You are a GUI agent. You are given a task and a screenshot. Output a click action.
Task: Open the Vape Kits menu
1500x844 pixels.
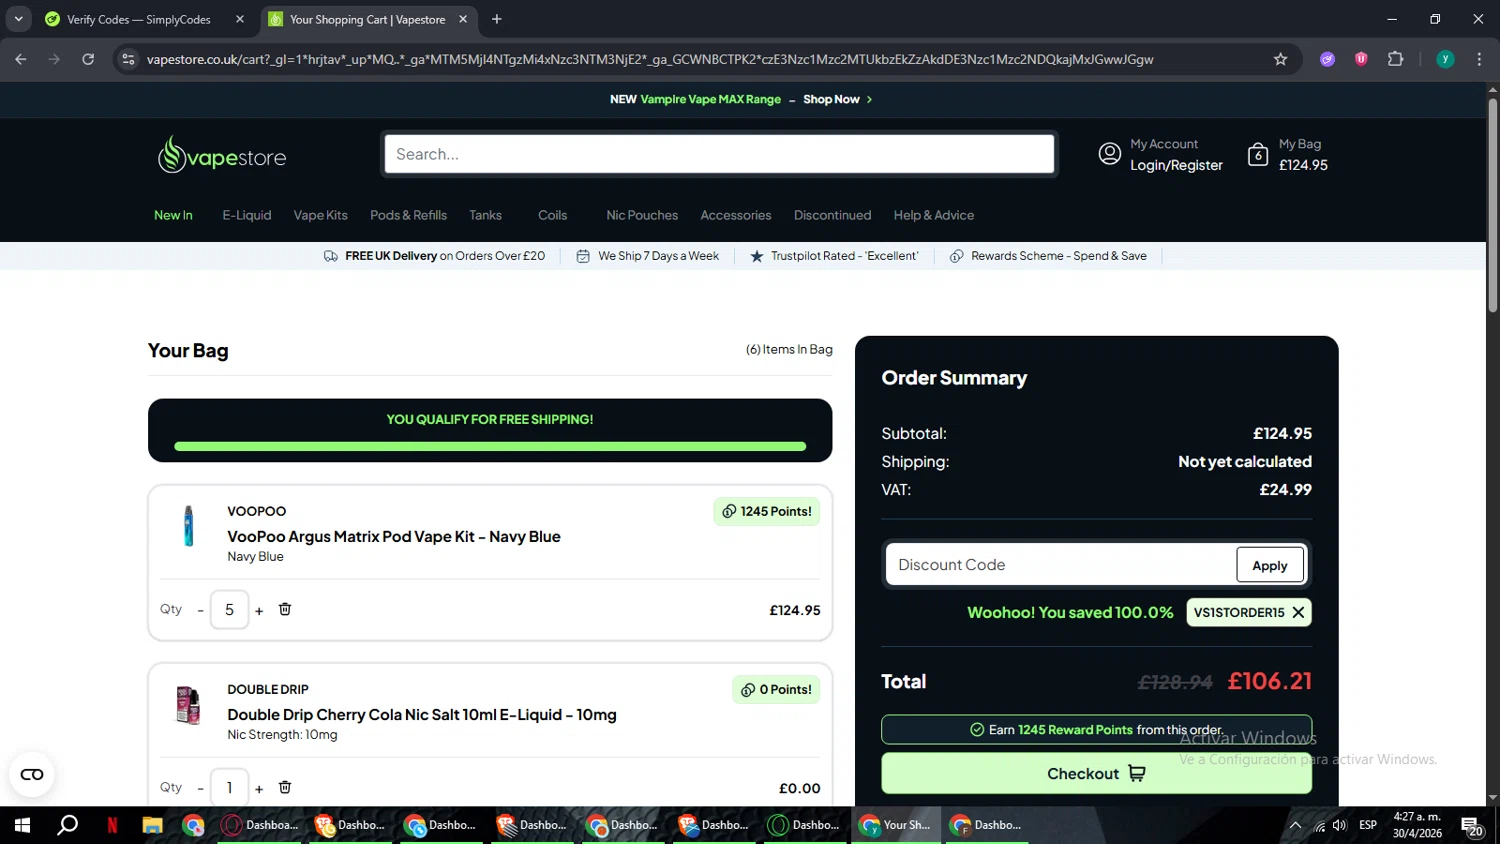321,215
